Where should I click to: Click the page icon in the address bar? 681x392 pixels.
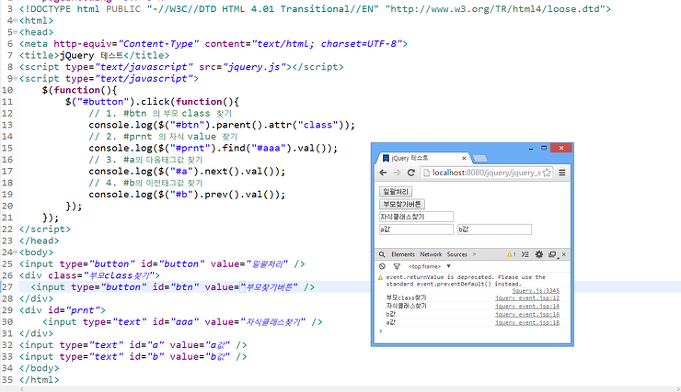(426, 173)
